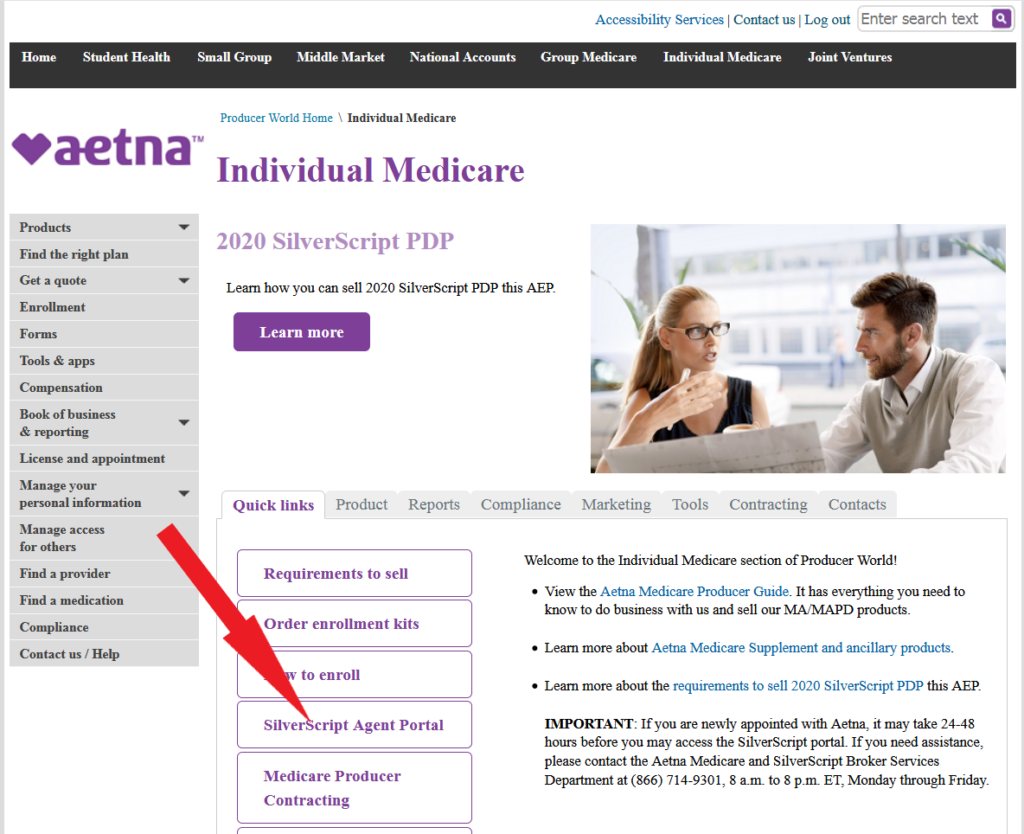This screenshot has height=834, width=1024.
Task: Click the two-people banner photo
Action: (797, 348)
